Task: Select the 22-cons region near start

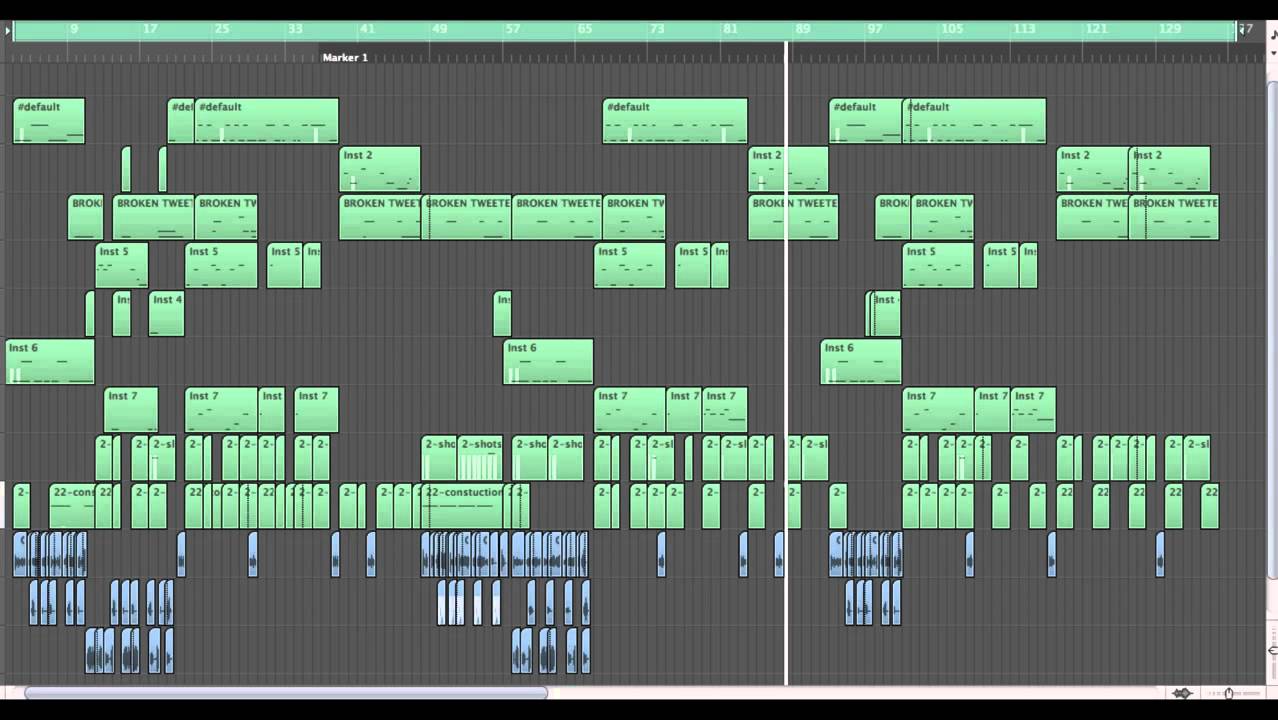Action: (x=73, y=506)
